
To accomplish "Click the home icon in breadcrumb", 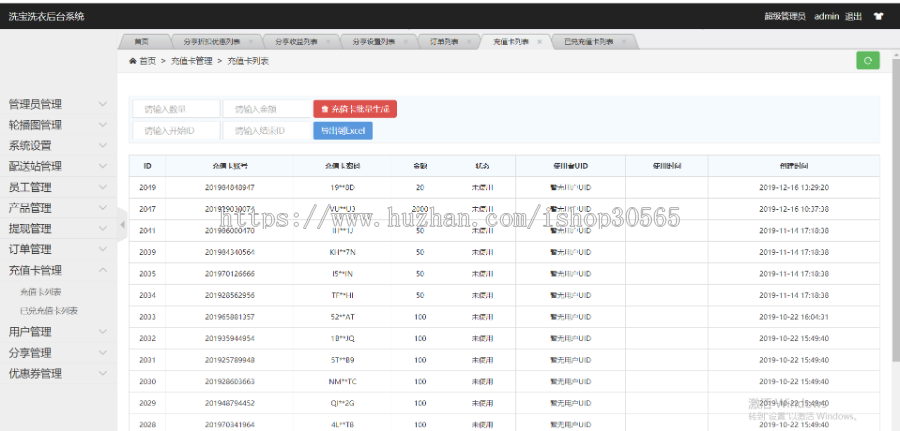I will 133,61.
